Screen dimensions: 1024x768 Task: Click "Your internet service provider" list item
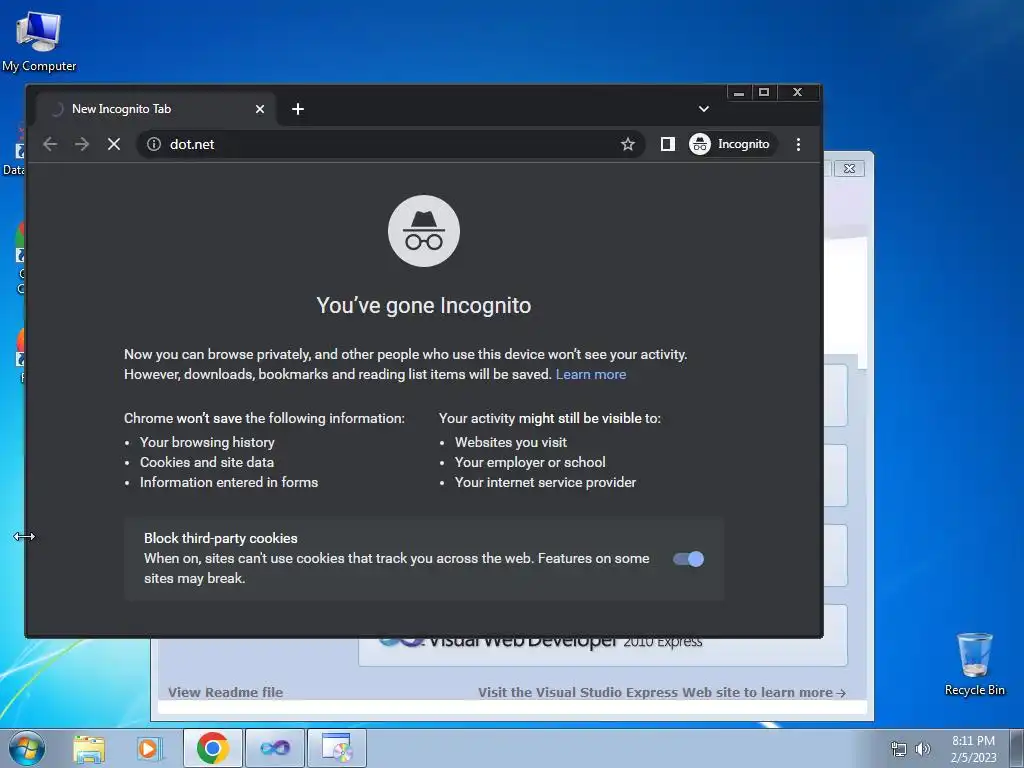(x=545, y=483)
